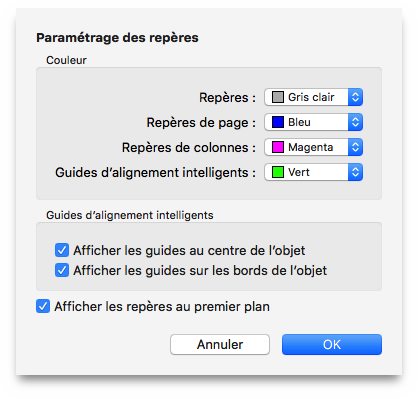418x399 pixels.
Task: Uncheck Afficher les guides au centre de l'objet
Action: click(62, 250)
